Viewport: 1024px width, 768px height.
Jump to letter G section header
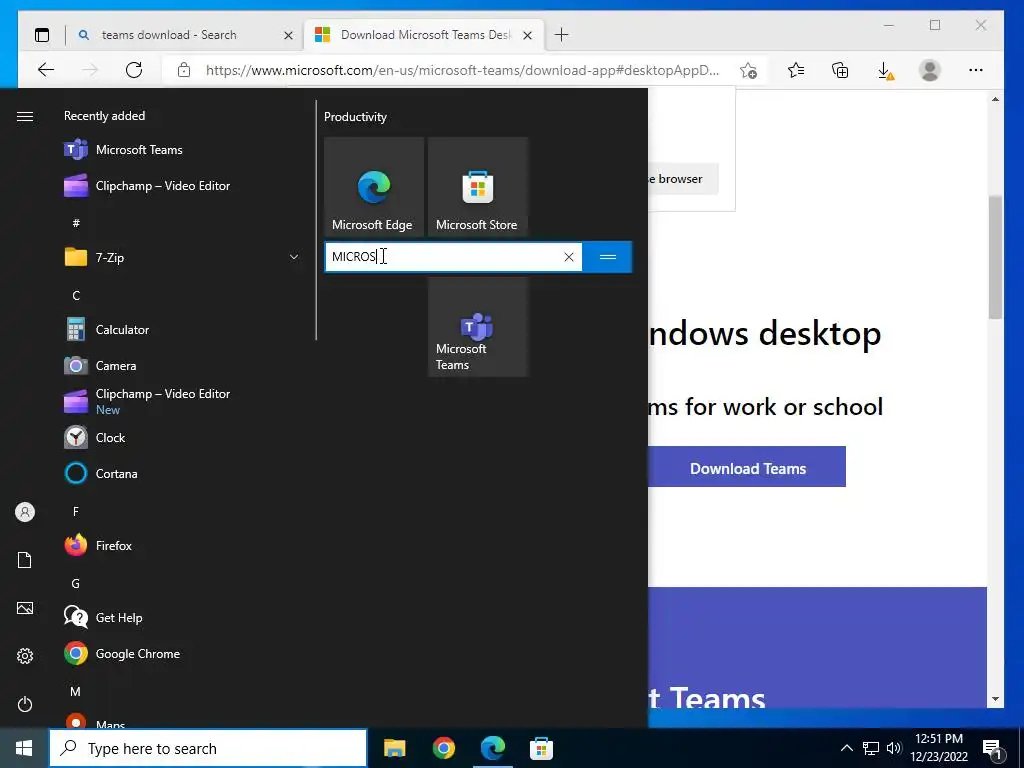coord(76,583)
